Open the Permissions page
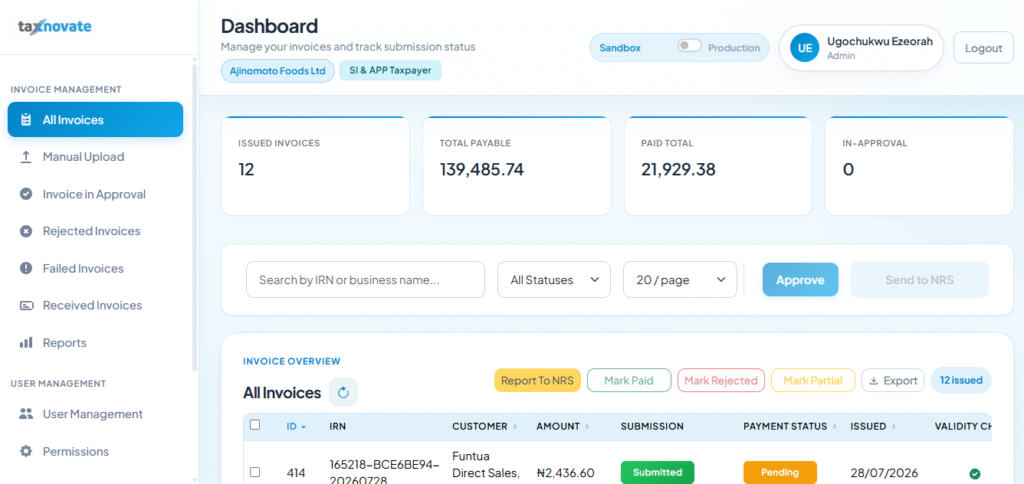The width and height of the screenshot is (1024, 484). point(95,451)
